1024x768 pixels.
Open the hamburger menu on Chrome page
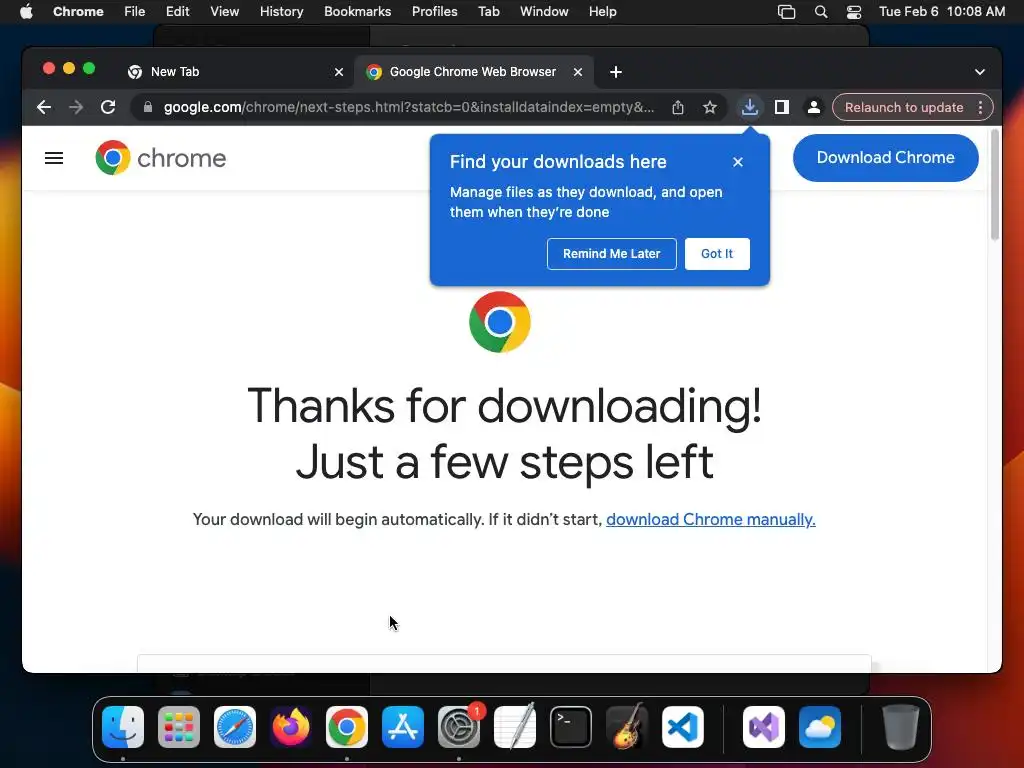pyautogui.click(x=54, y=158)
